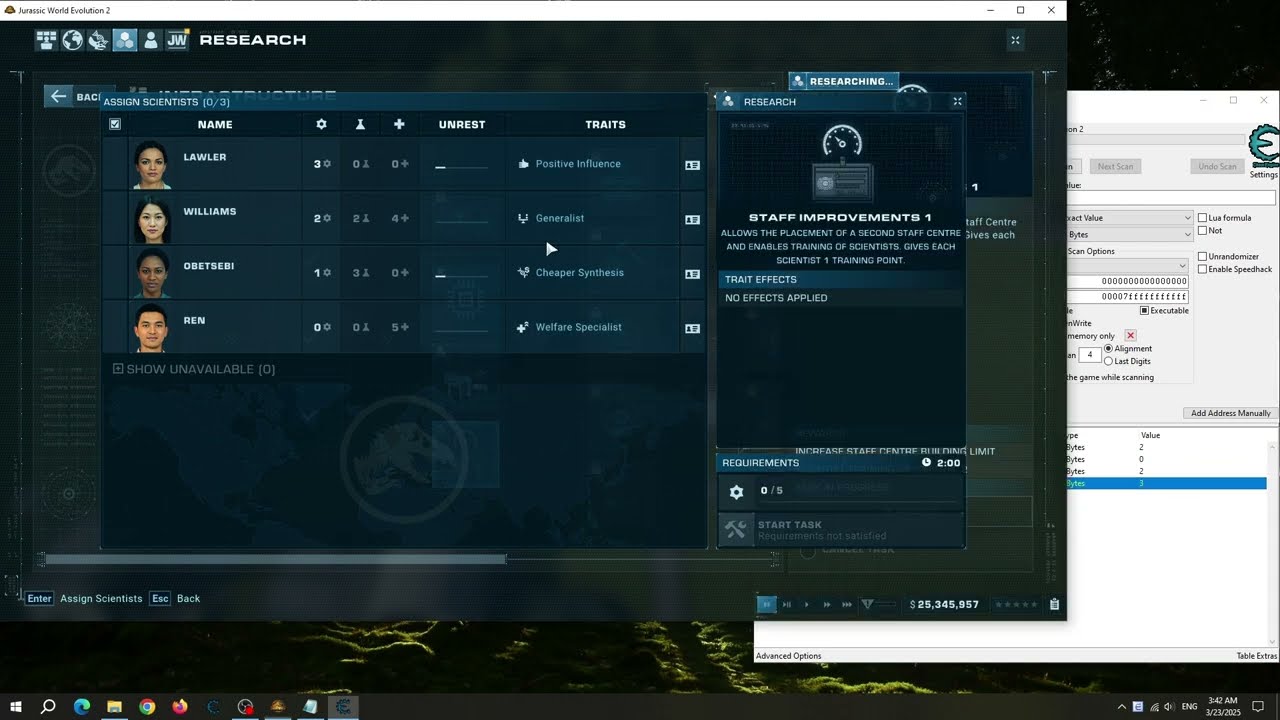Click Next Scan in Cheat Engine

point(1115,166)
